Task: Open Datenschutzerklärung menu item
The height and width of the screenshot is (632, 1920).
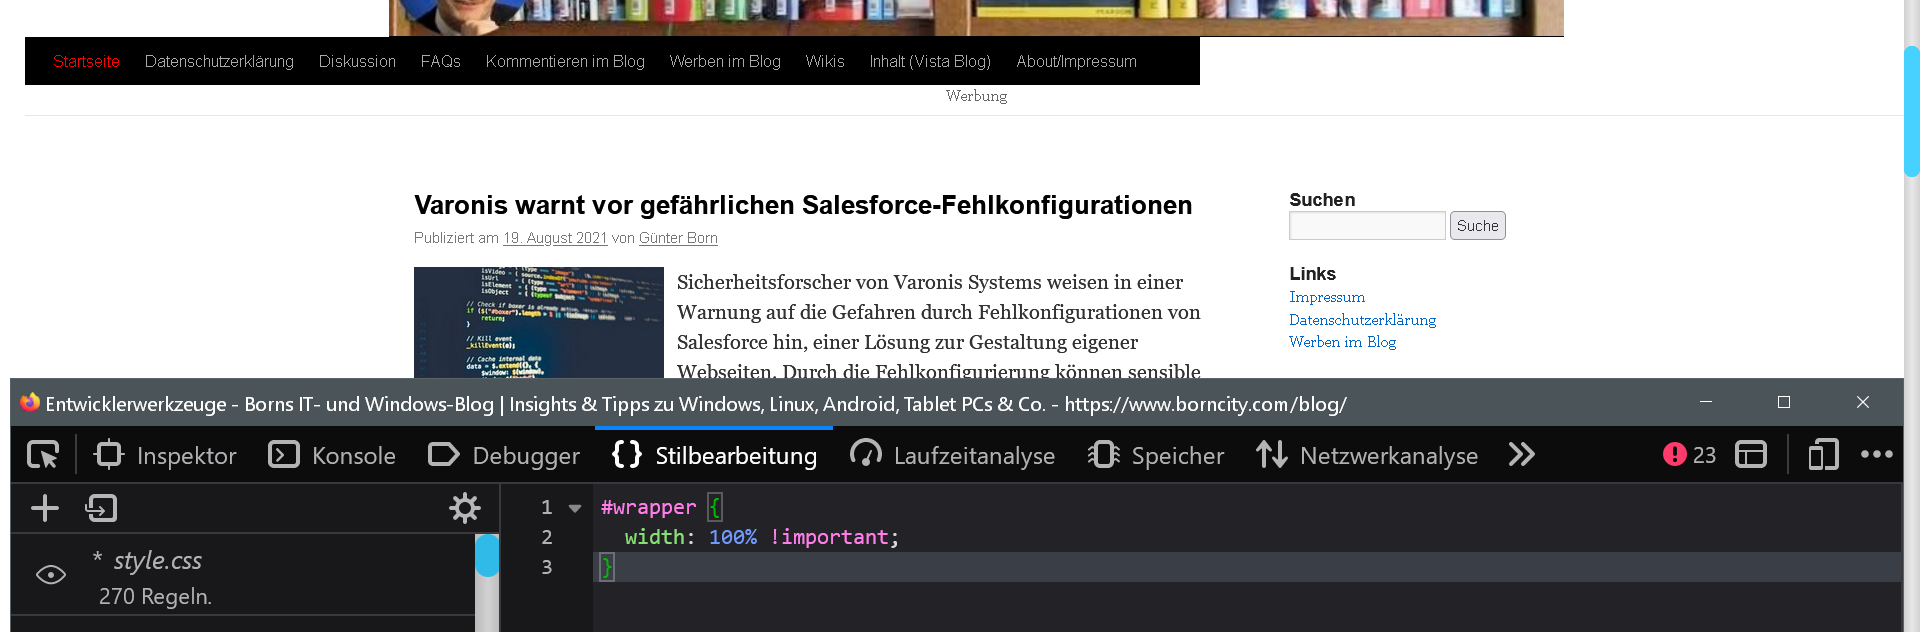Action: 219,62
